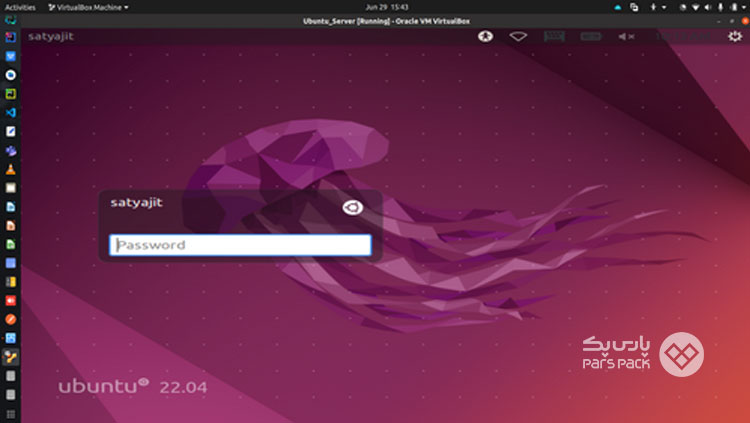
Task: Open the network indicator in greeter panel
Action: point(518,36)
